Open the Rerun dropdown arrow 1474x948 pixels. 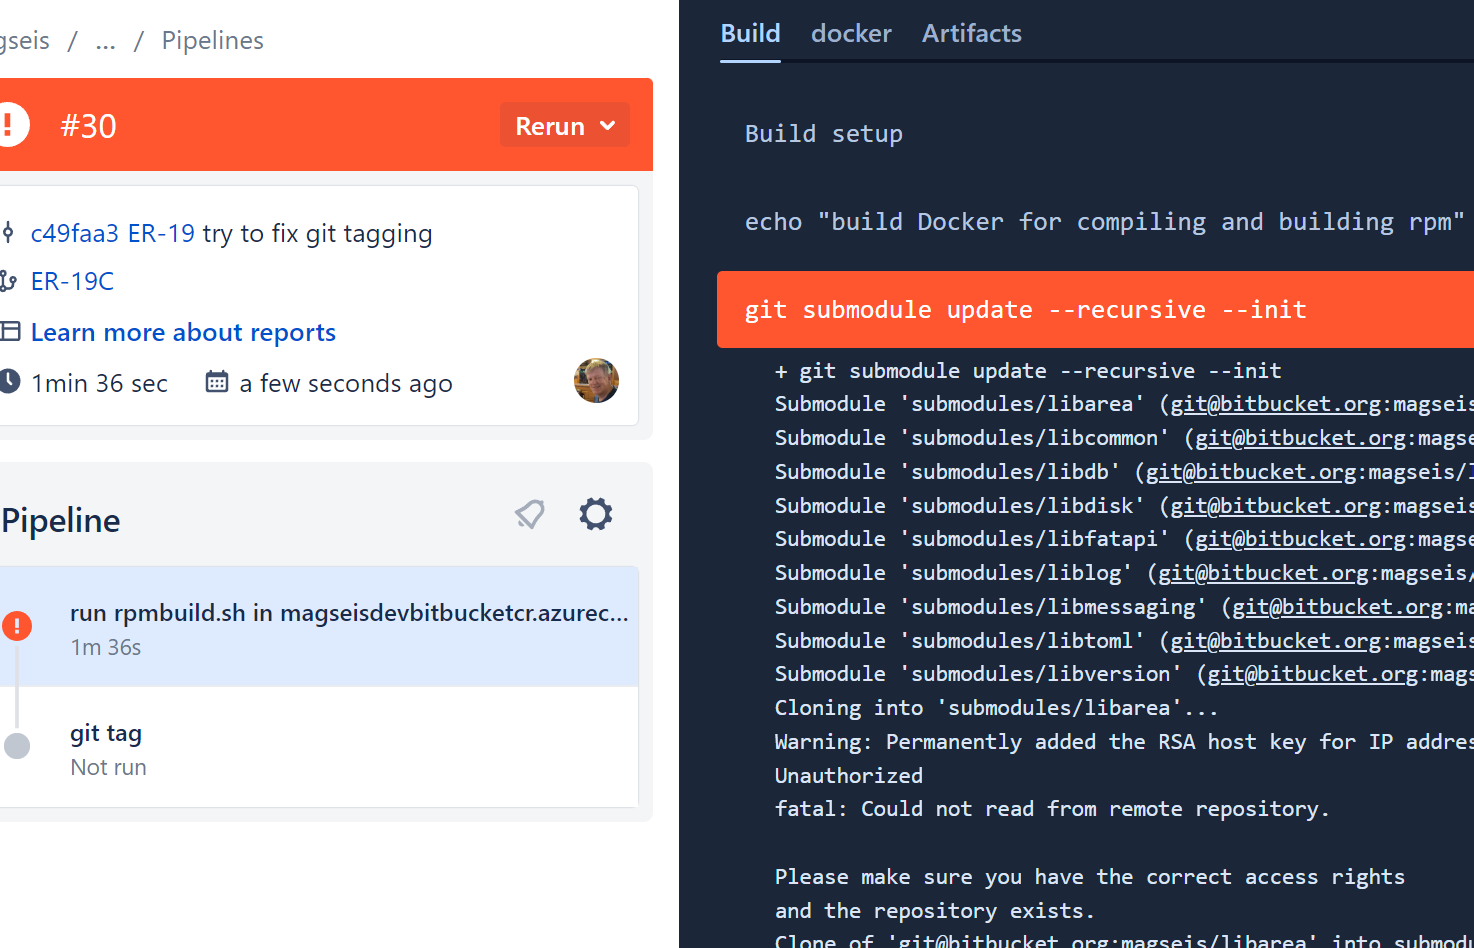pos(607,125)
